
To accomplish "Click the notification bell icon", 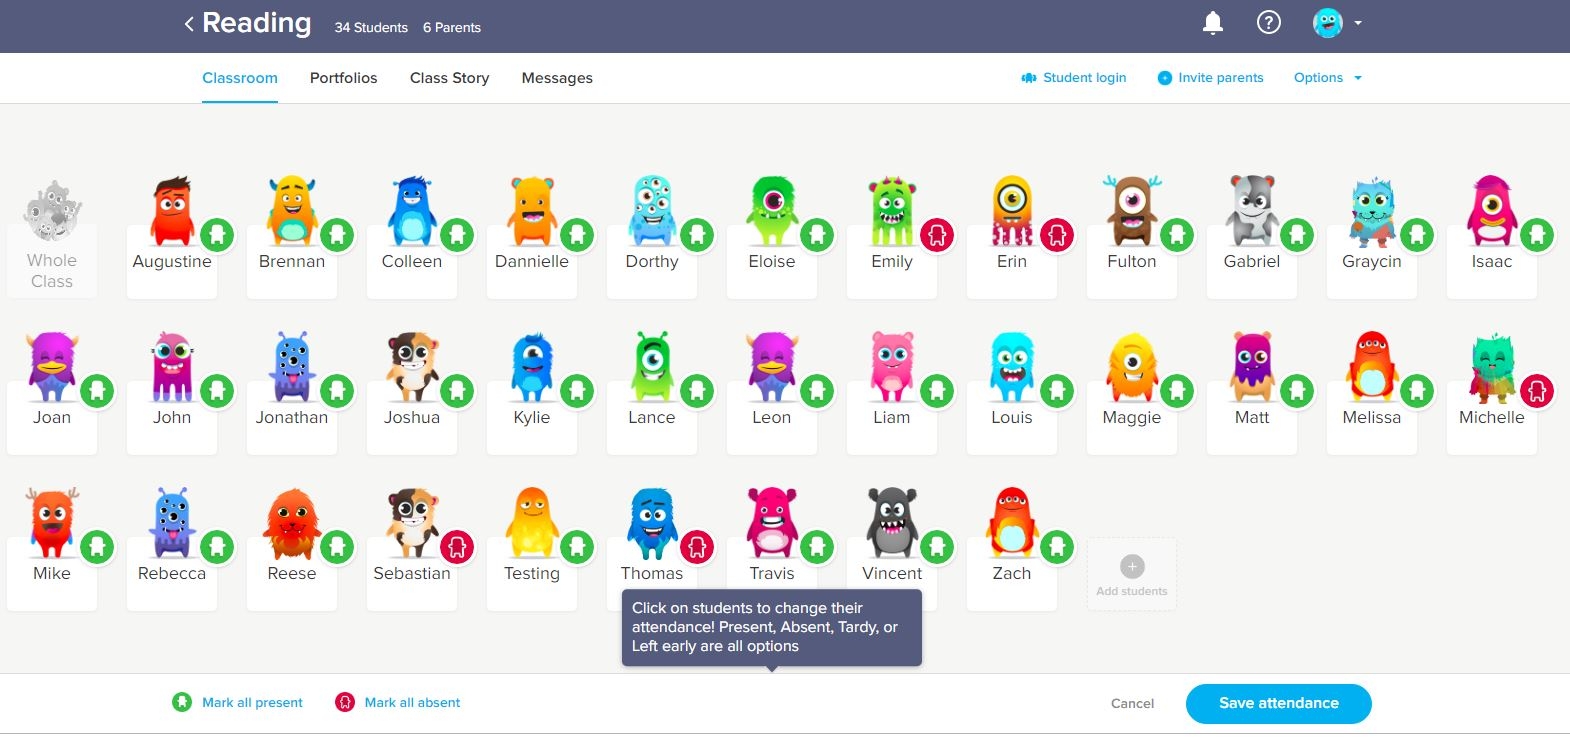I will [1212, 23].
